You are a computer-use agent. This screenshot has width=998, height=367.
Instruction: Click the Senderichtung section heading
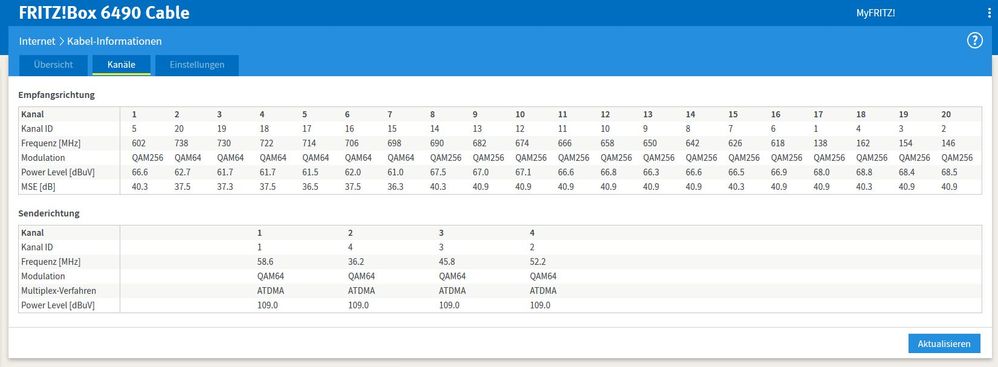50,214
